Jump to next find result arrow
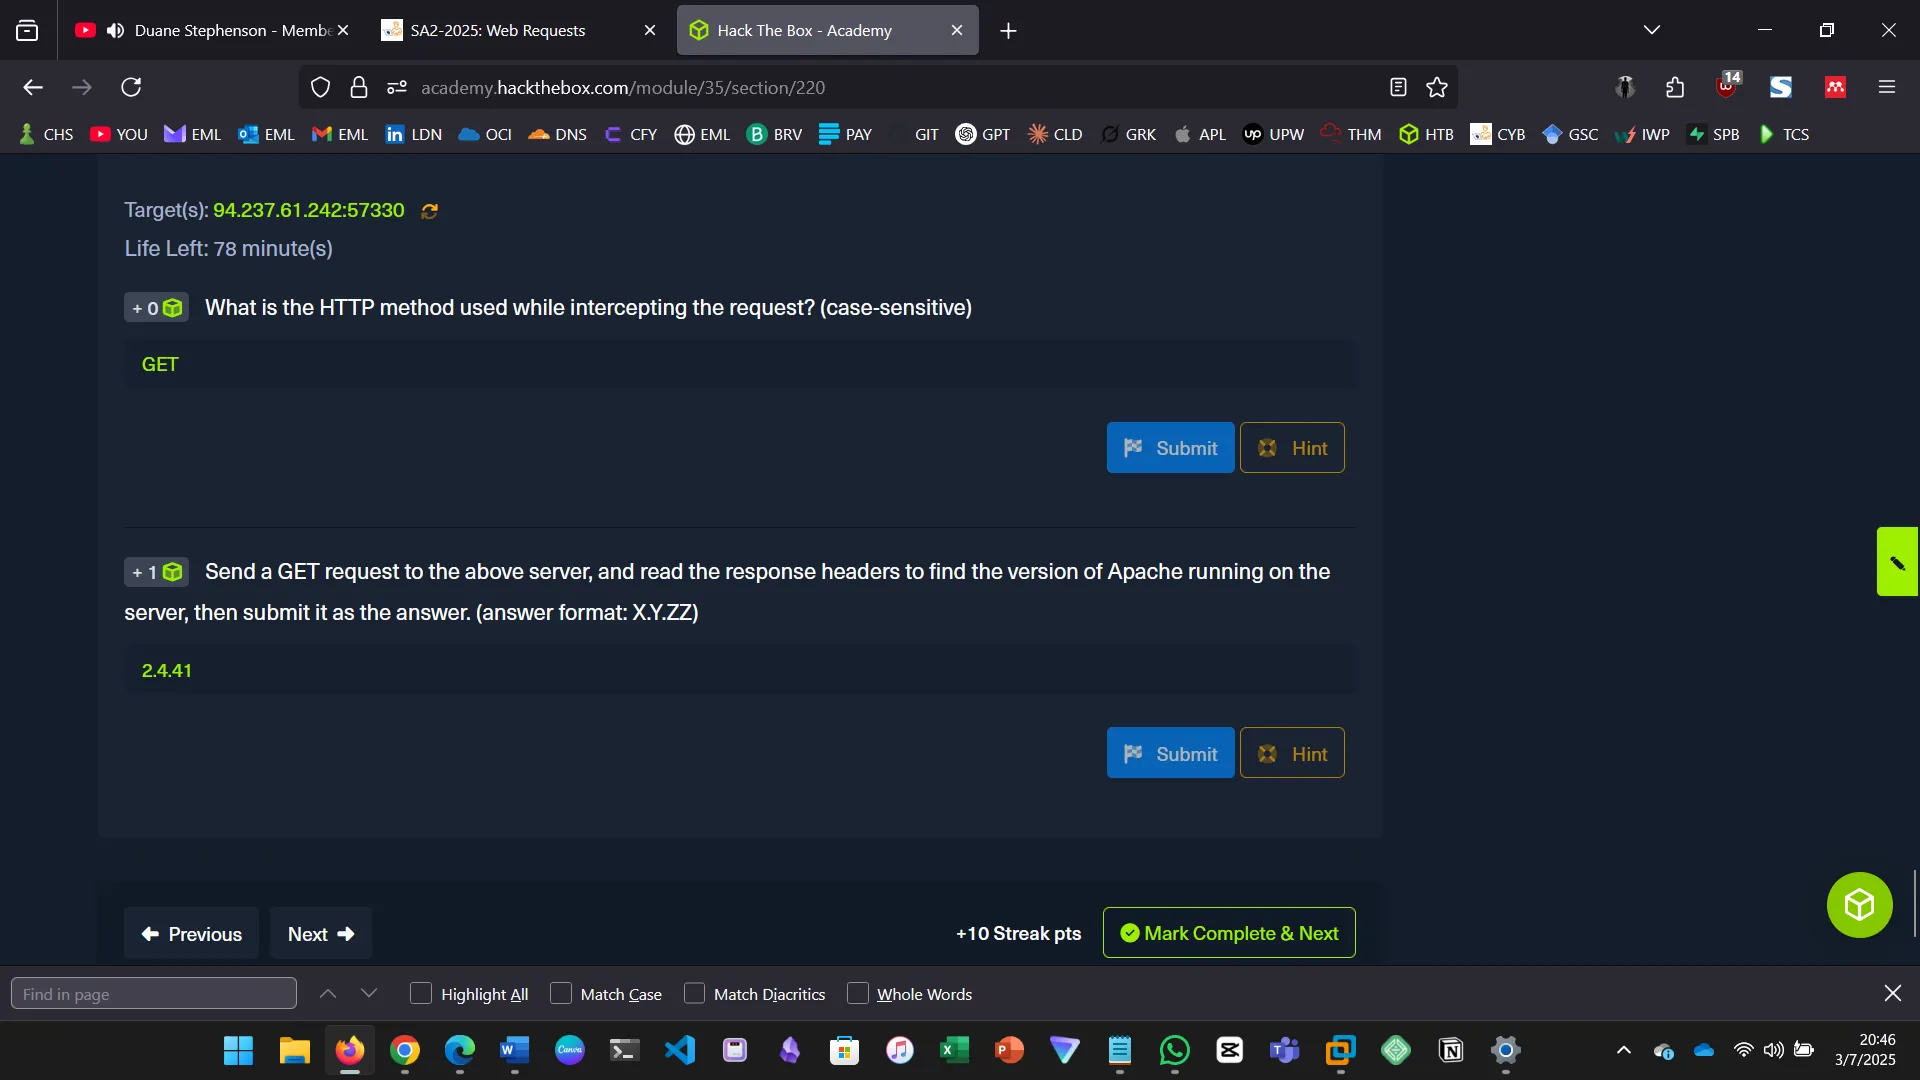1920x1080 pixels. 369,994
